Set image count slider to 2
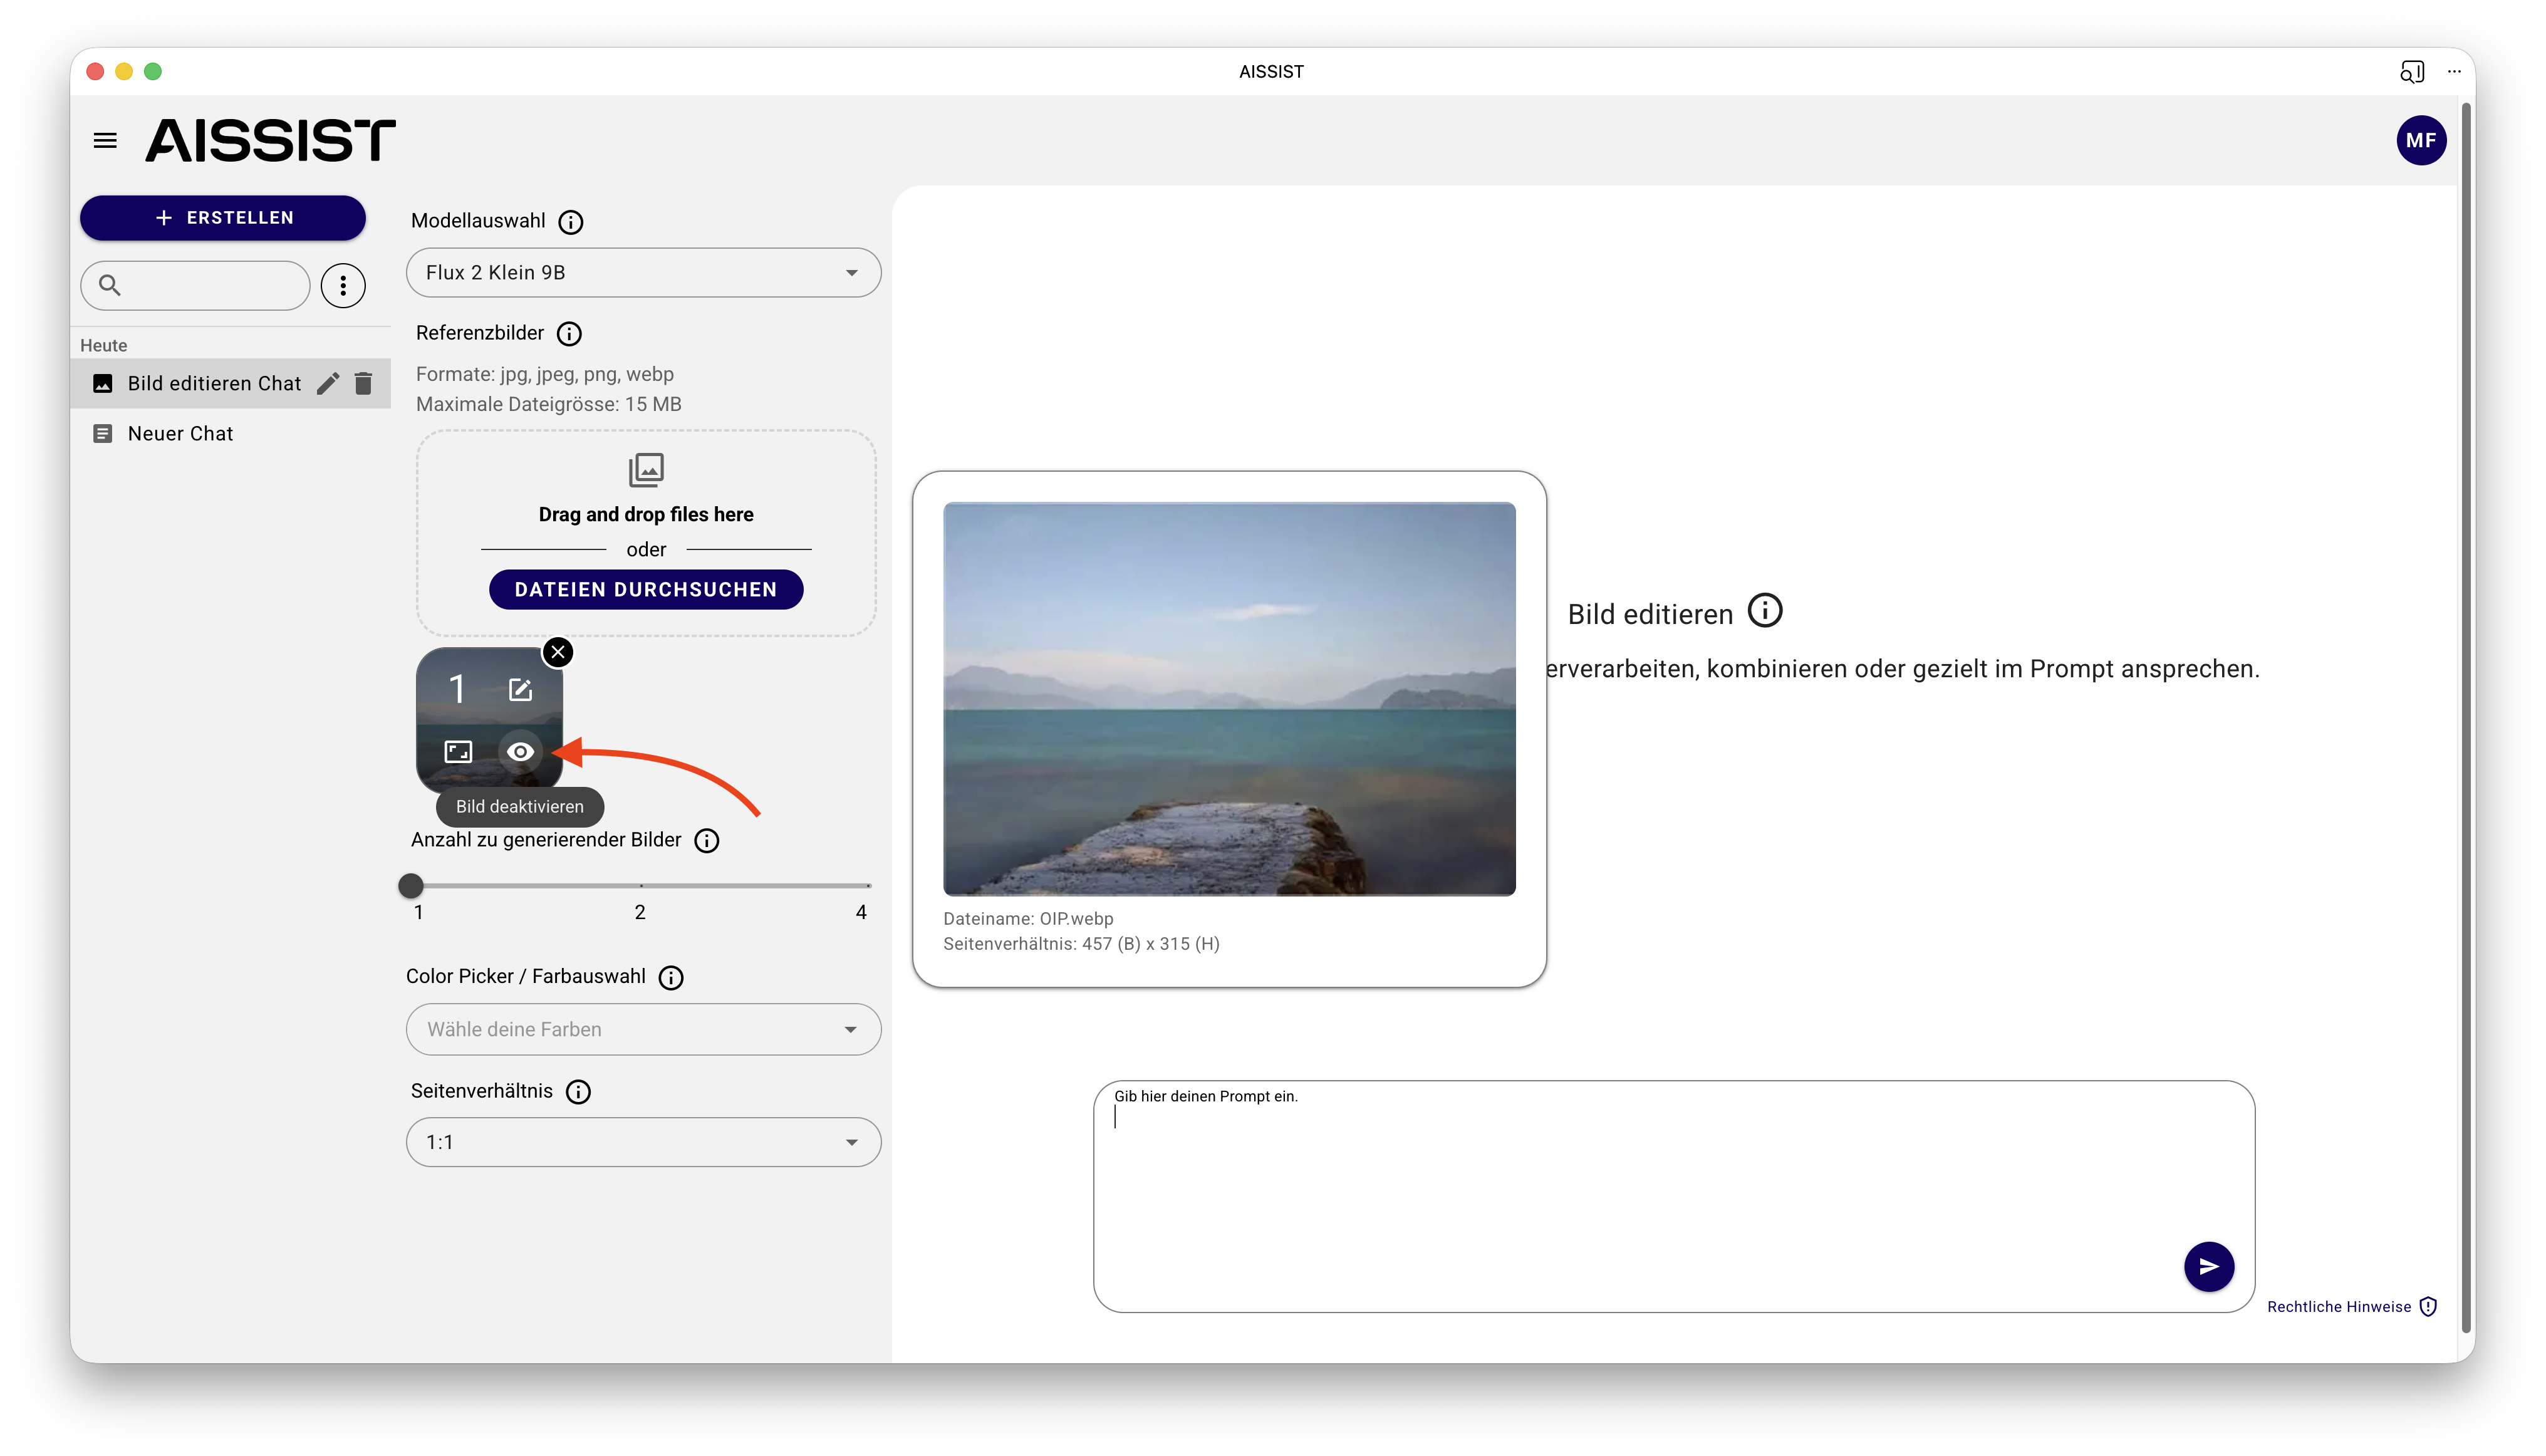The image size is (2546, 1456). click(640, 886)
